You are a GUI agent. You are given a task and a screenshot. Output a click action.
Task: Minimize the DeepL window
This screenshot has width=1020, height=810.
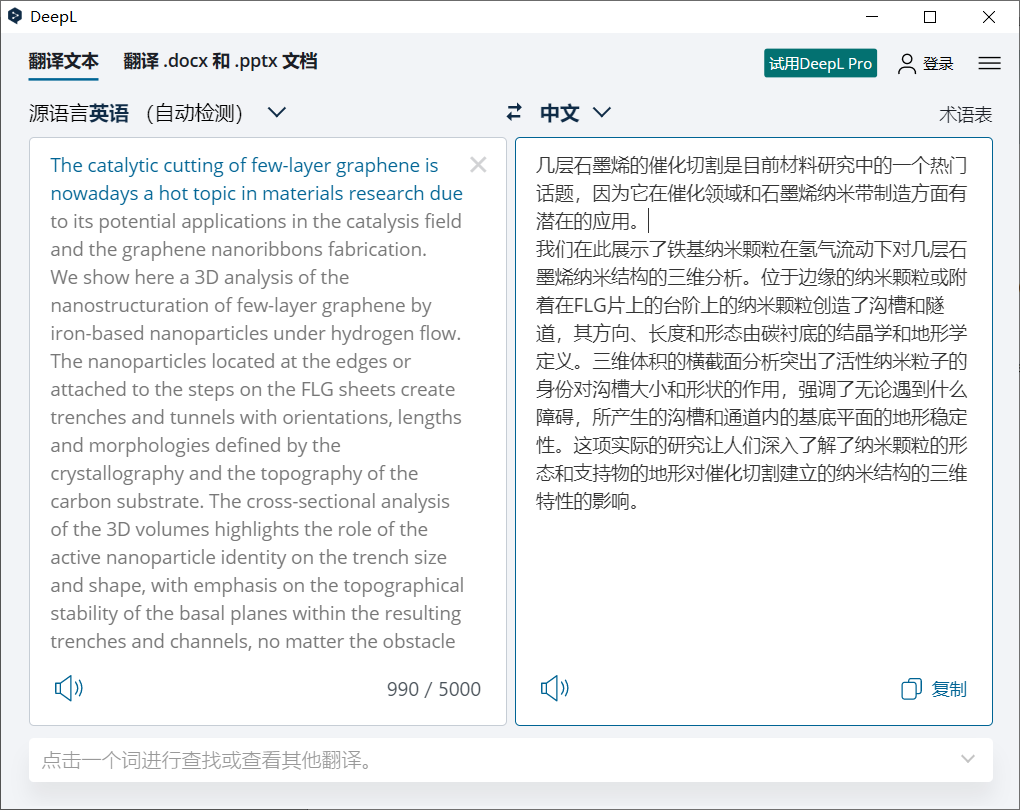point(872,17)
